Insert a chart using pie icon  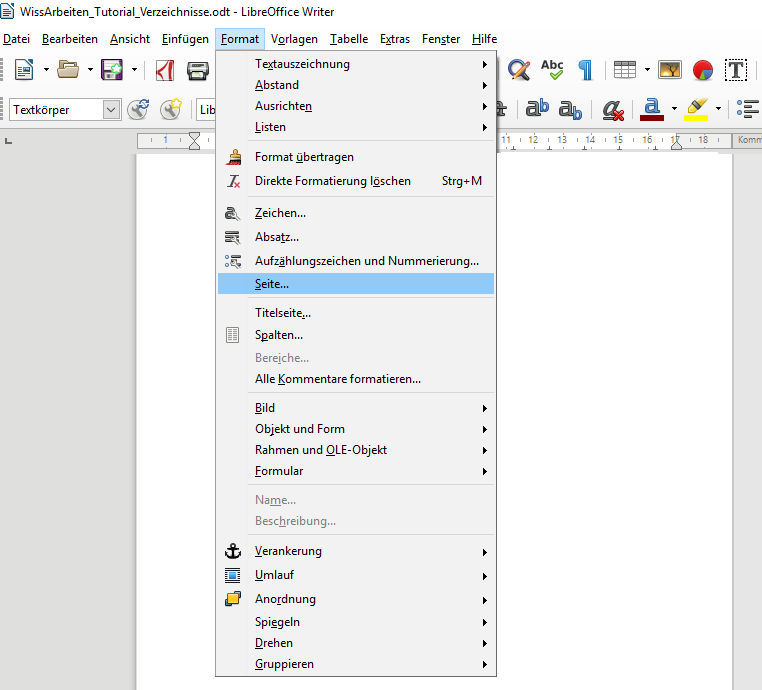tap(703, 70)
